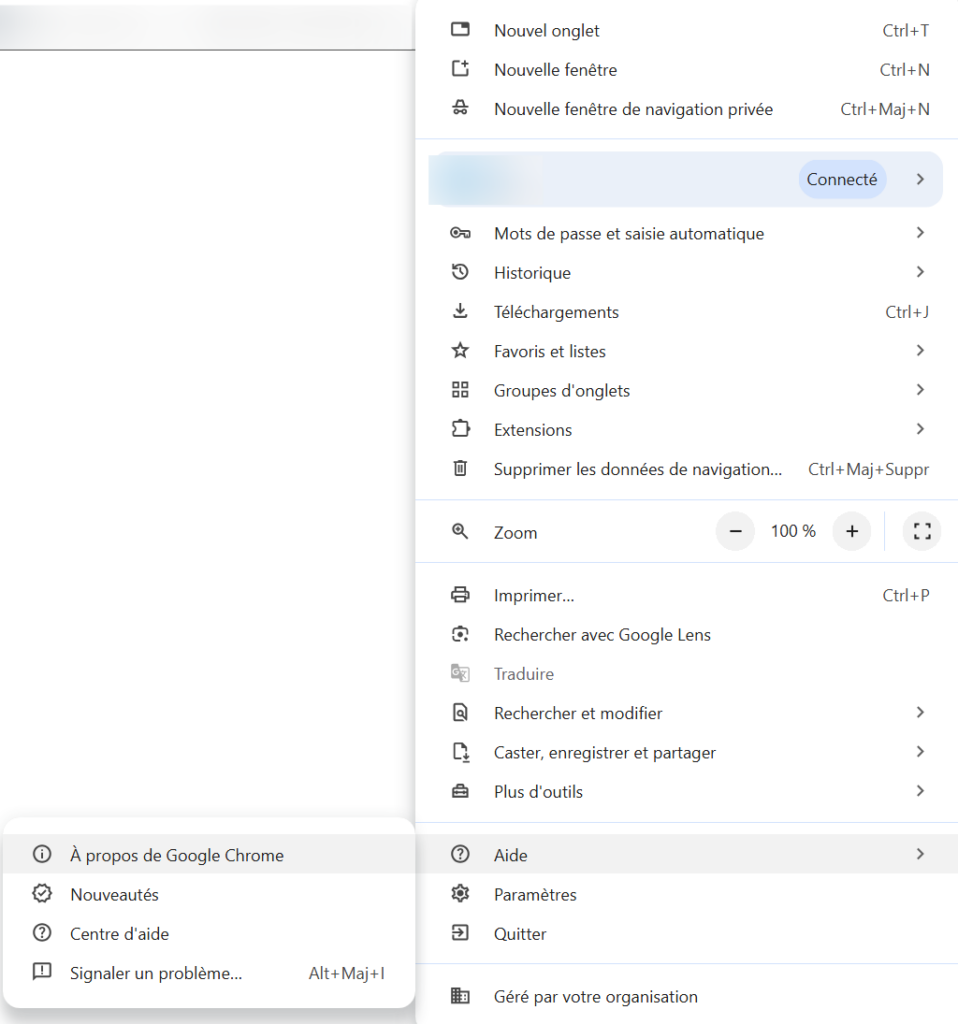The width and height of the screenshot is (958, 1024).
Task: Toggle full screen mode button
Action: click(922, 532)
